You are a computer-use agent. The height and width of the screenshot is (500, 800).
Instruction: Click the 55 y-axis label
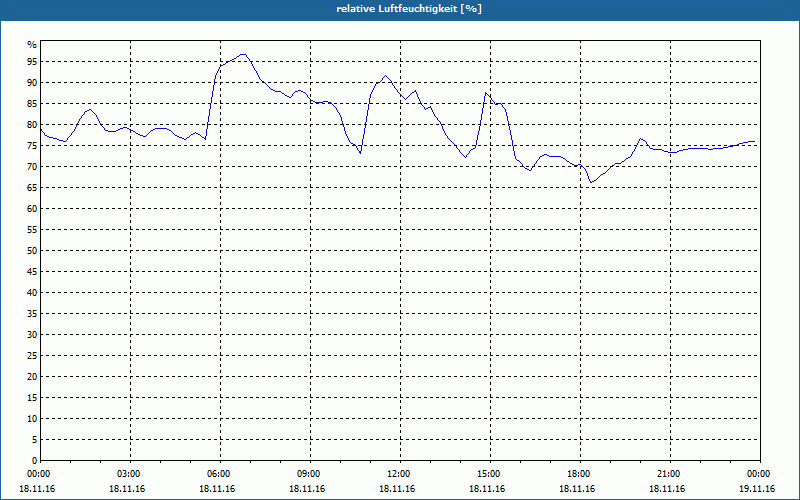coord(32,230)
